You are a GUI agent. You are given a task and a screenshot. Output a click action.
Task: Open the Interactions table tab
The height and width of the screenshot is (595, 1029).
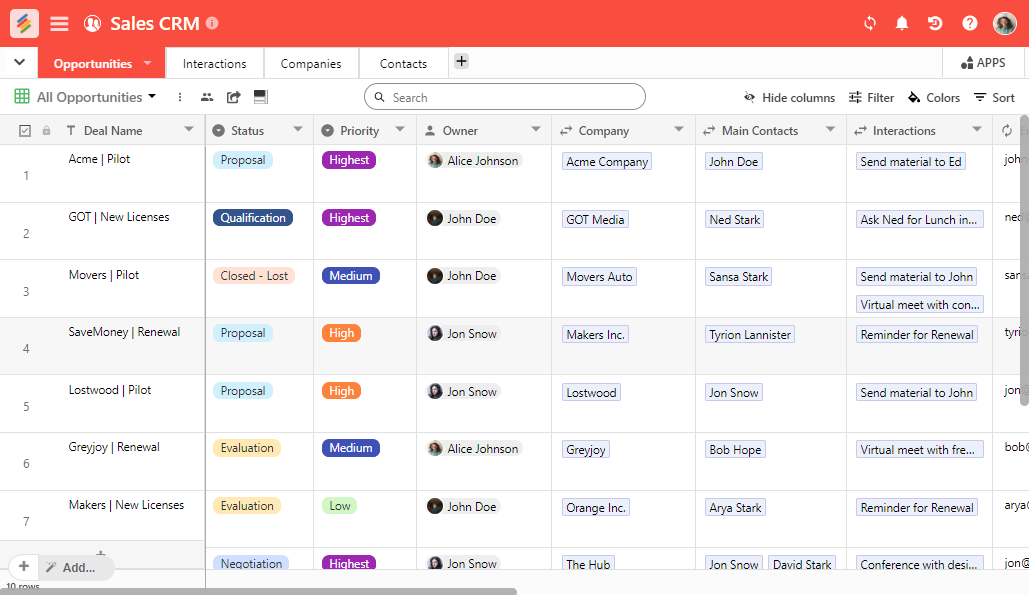pyautogui.click(x=214, y=62)
